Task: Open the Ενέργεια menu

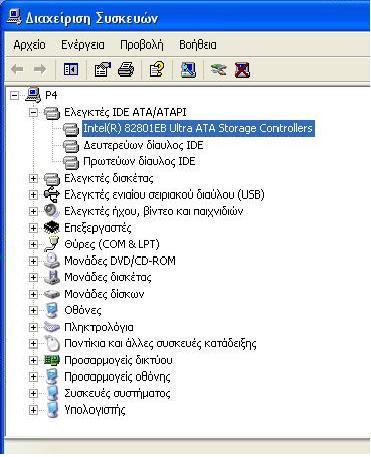Action: coord(83,45)
